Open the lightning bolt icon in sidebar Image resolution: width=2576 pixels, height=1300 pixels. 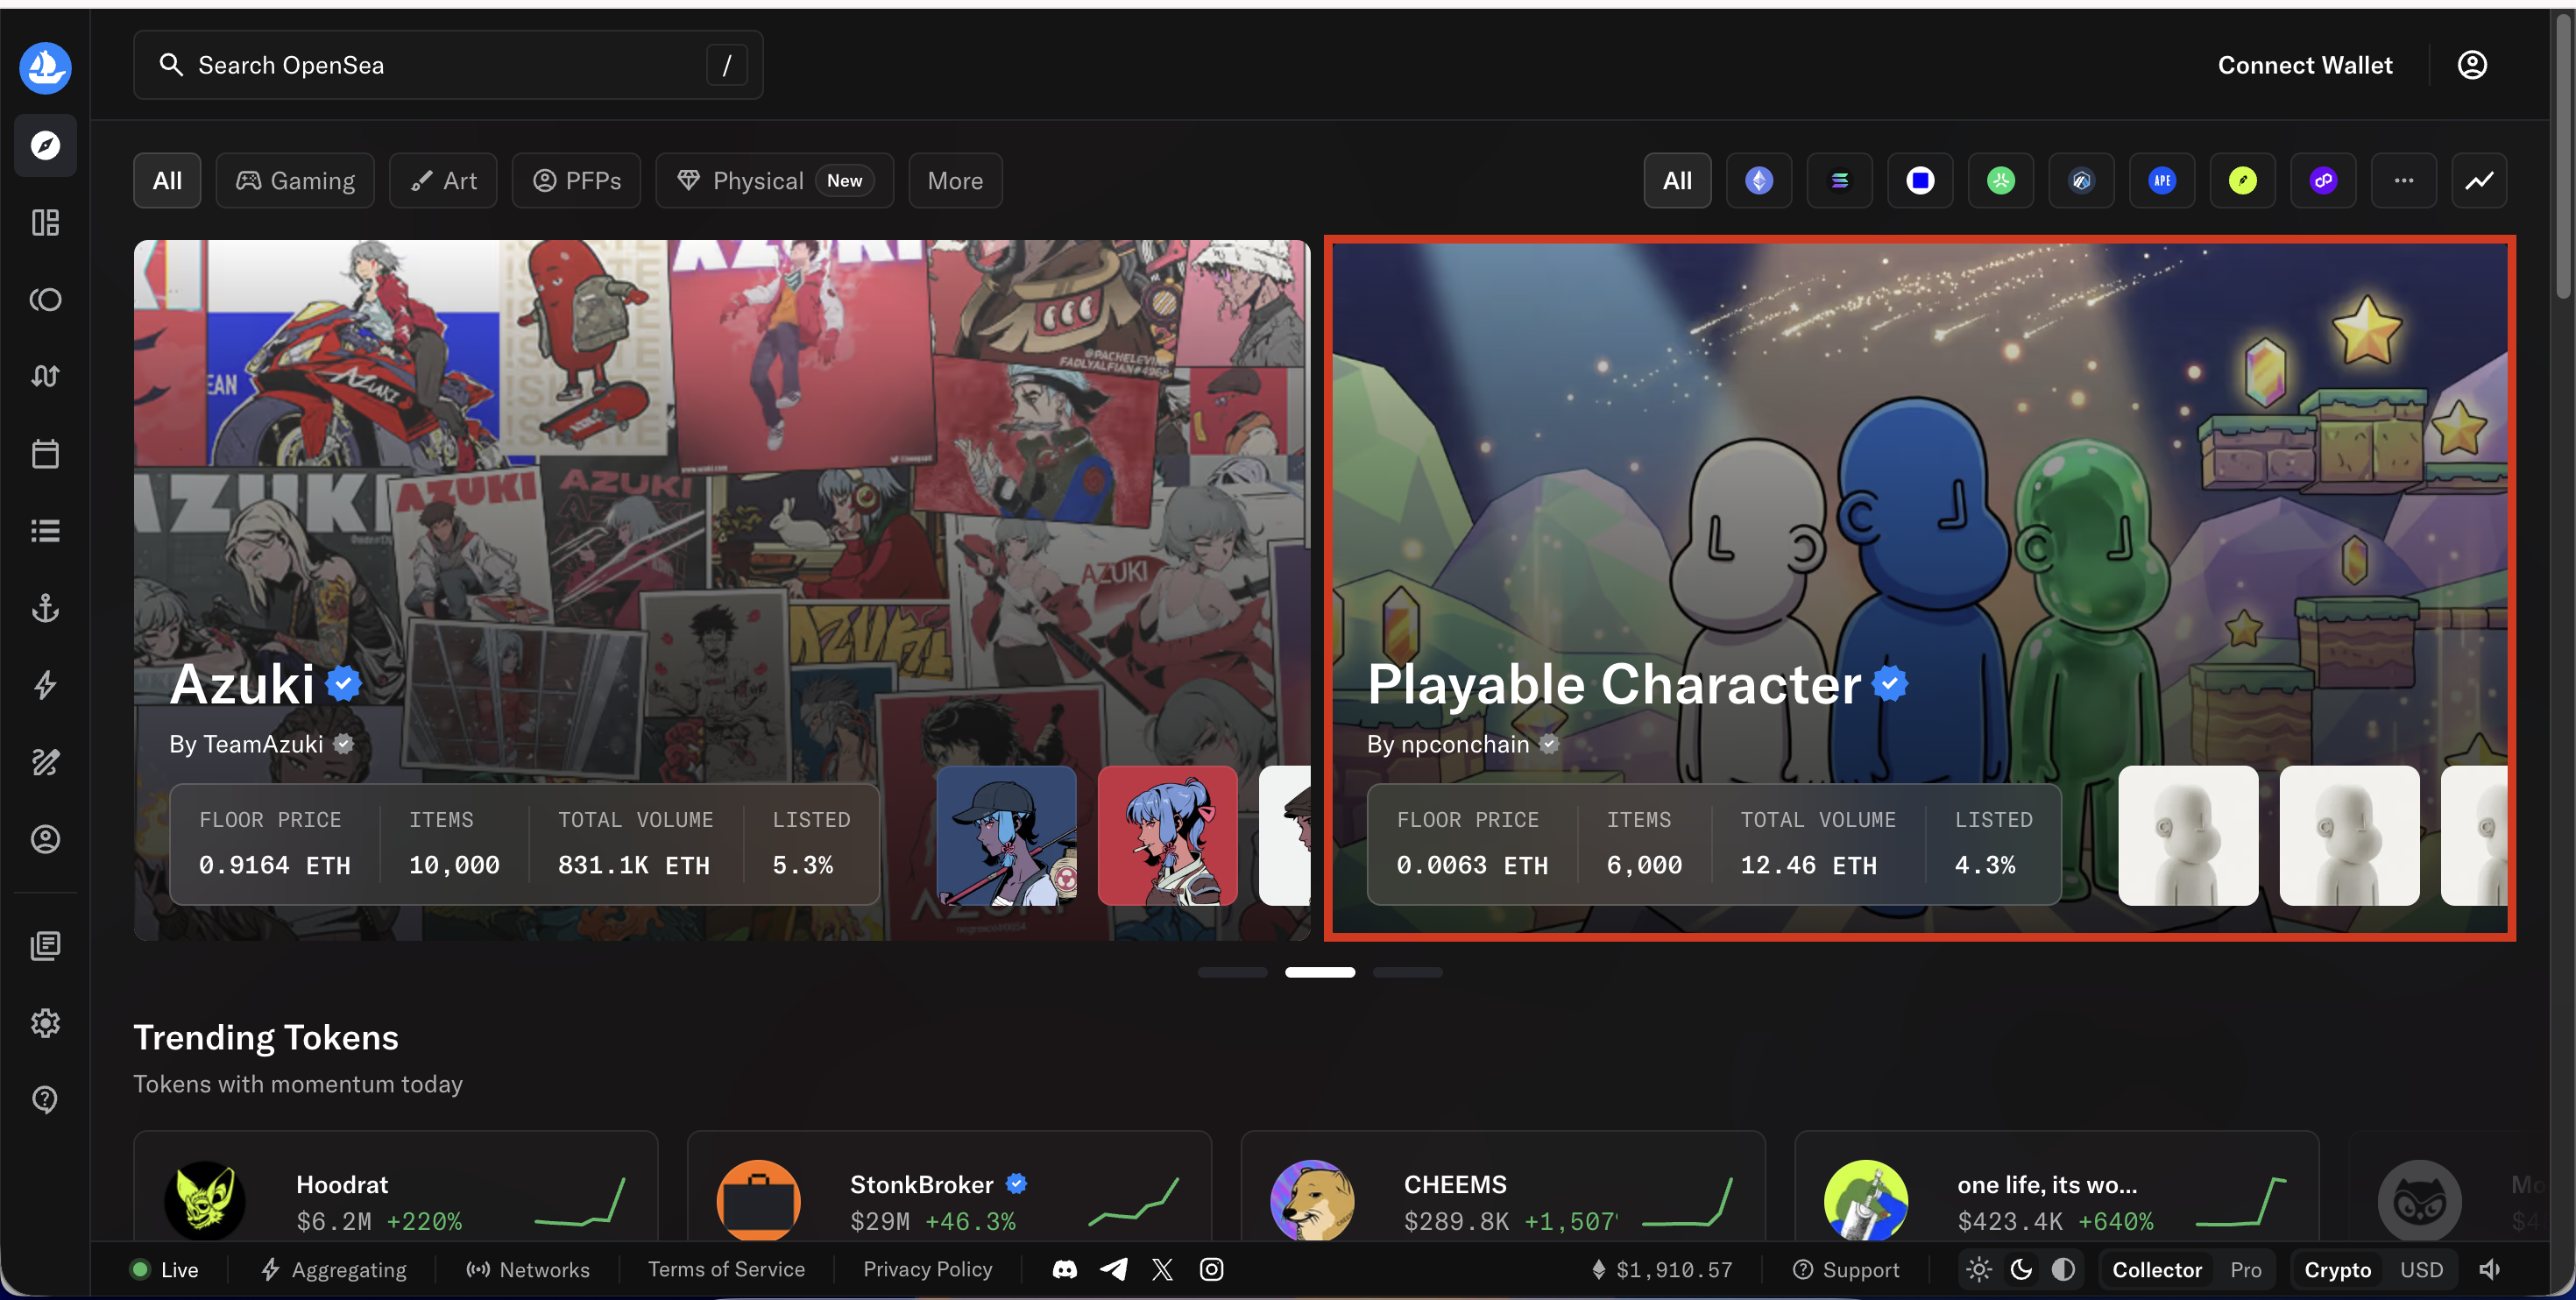(45, 685)
